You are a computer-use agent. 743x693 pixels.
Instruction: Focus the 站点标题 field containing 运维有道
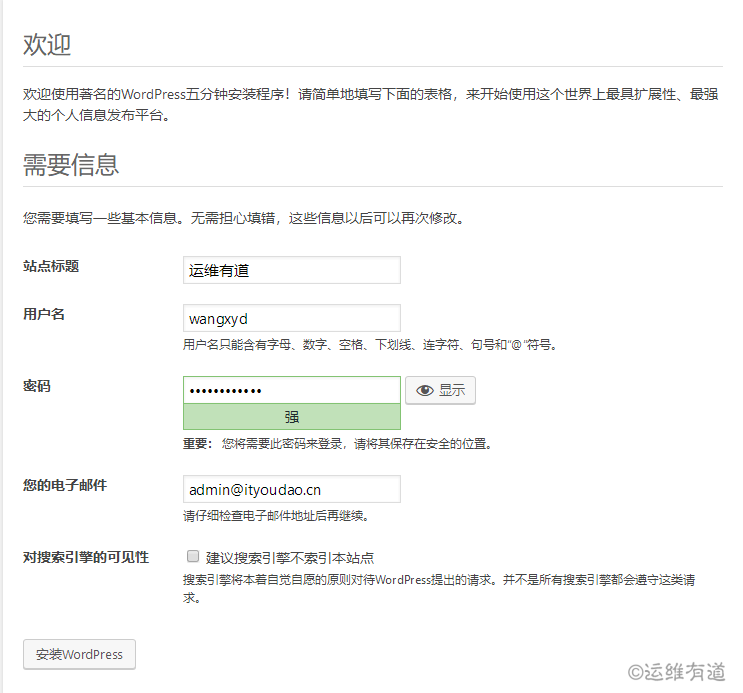point(291,270)
